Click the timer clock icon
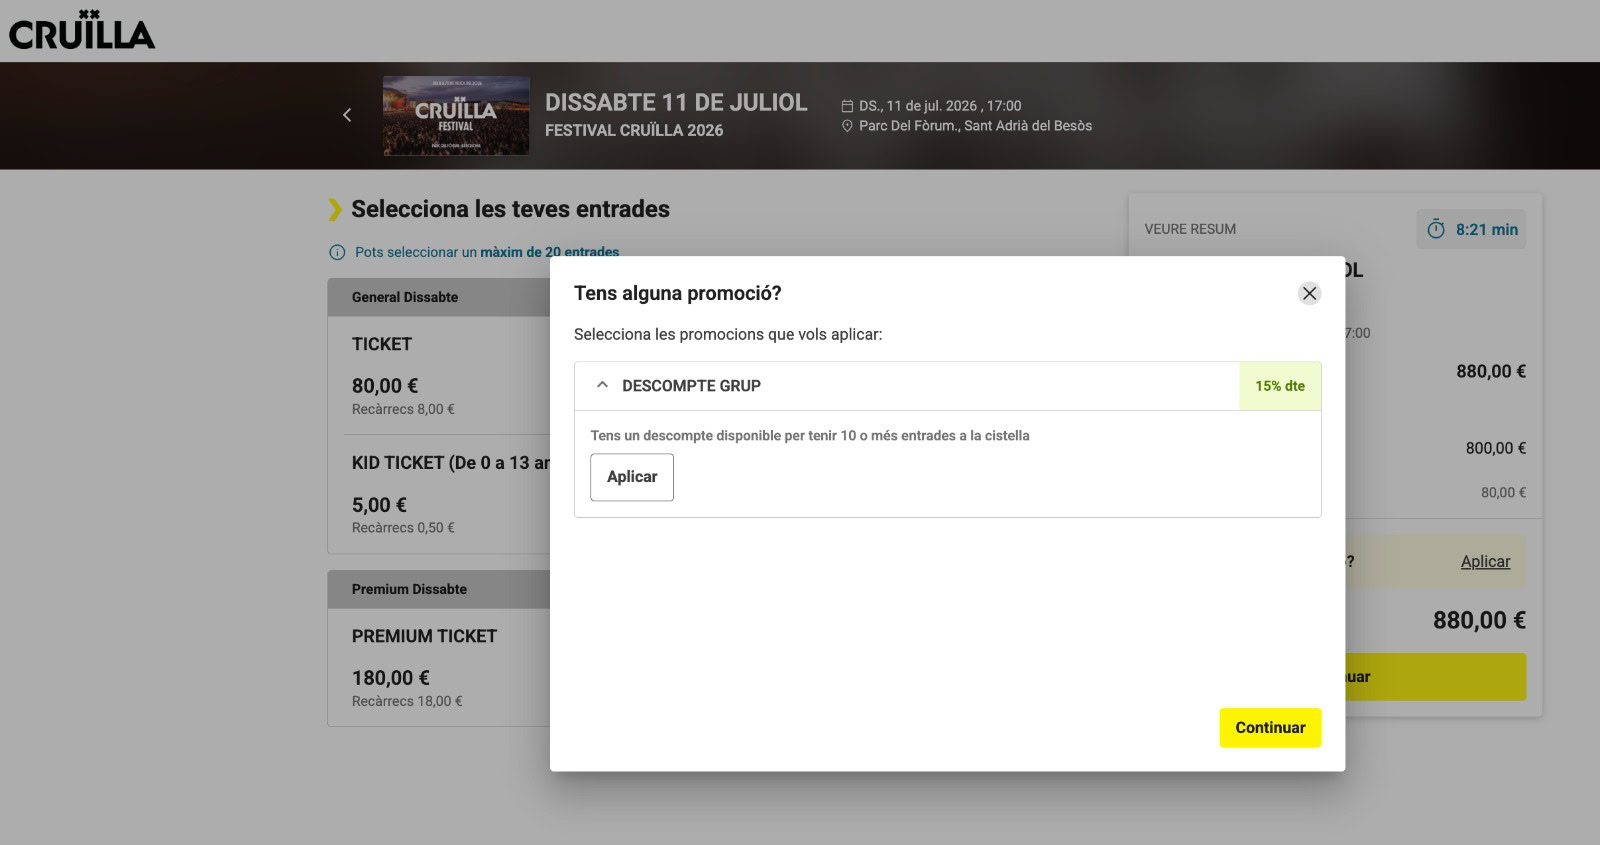The image size is (1600, 845). 1436,229
